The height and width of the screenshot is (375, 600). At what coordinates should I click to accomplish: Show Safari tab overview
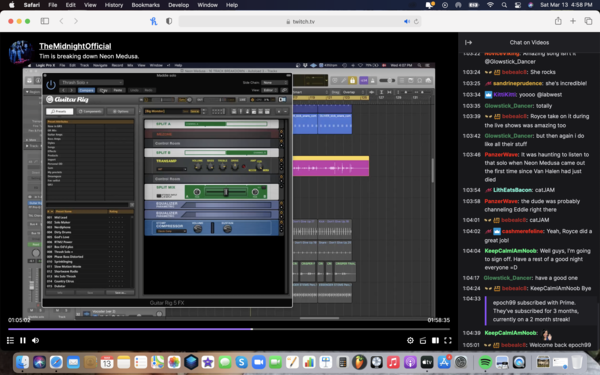tap(588, 21)
